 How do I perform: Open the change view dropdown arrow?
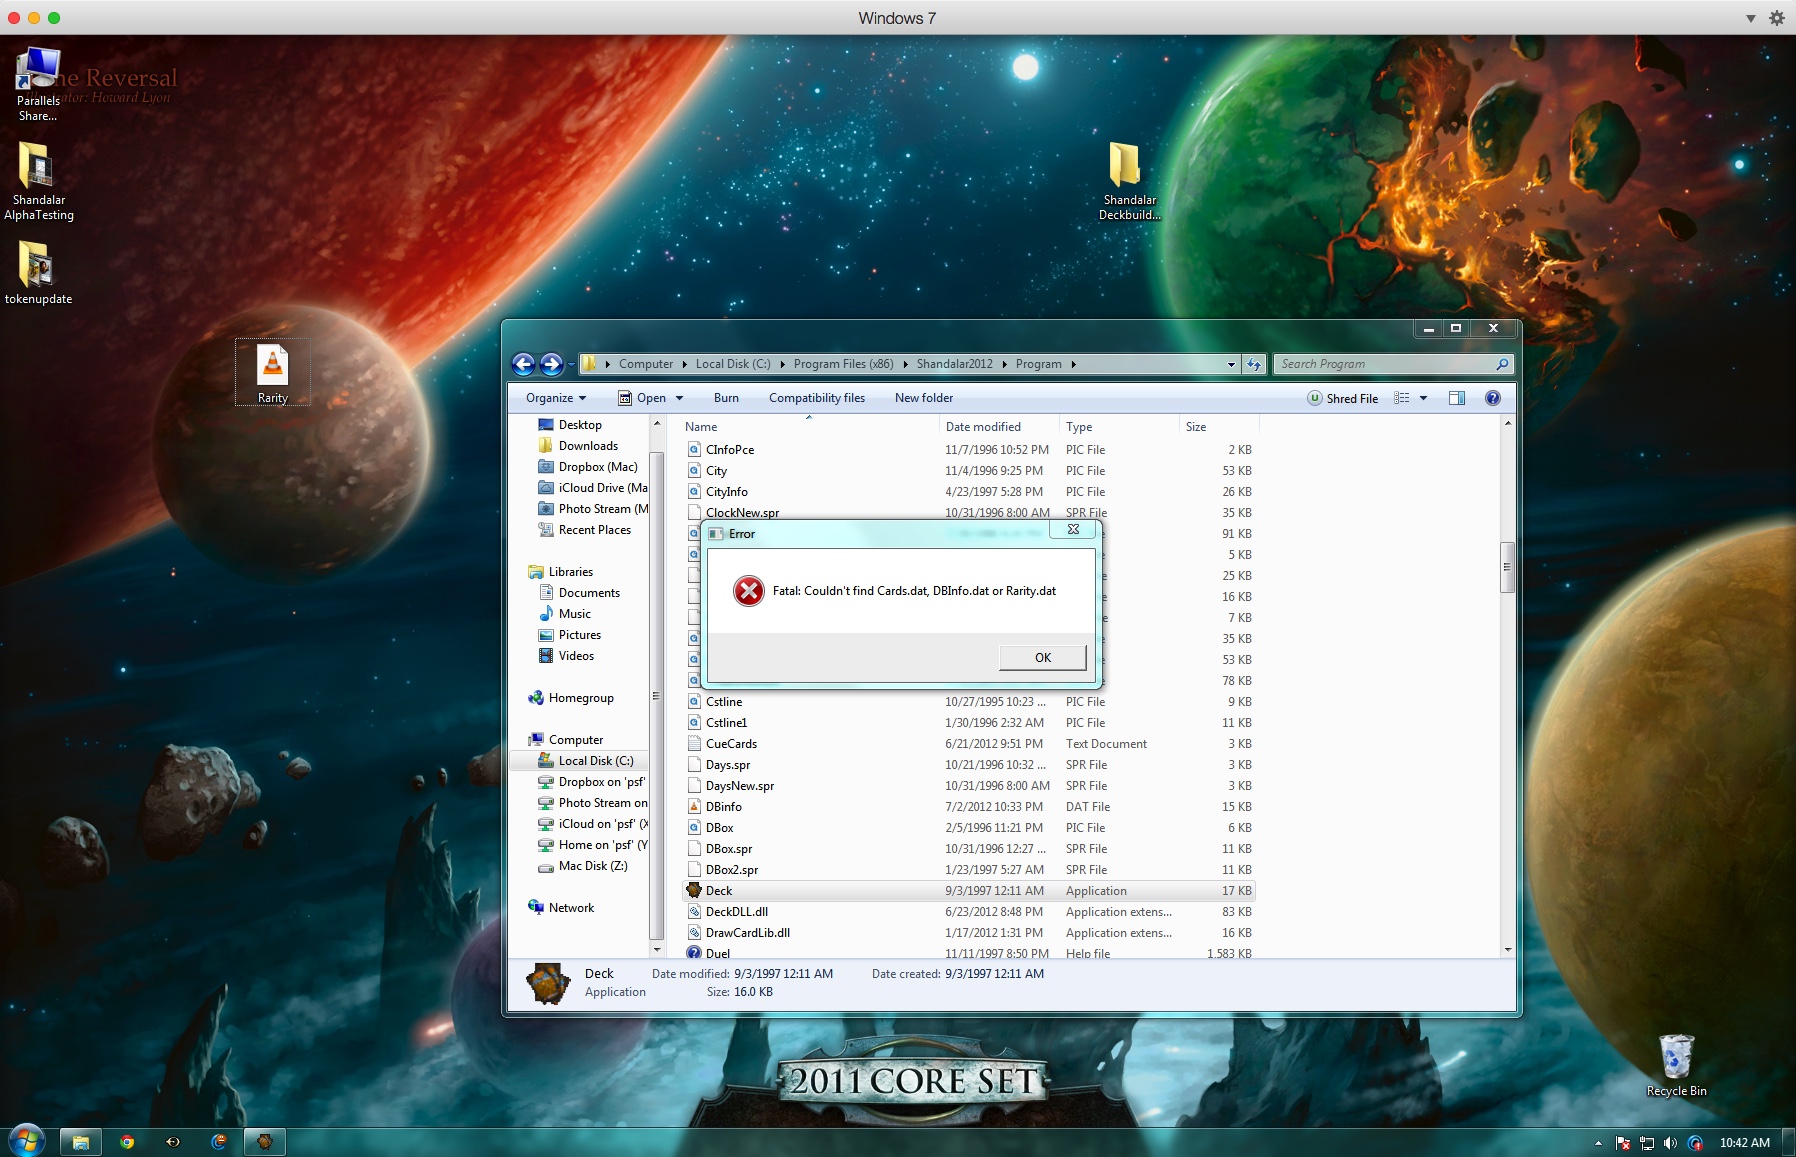(1423, 398)
